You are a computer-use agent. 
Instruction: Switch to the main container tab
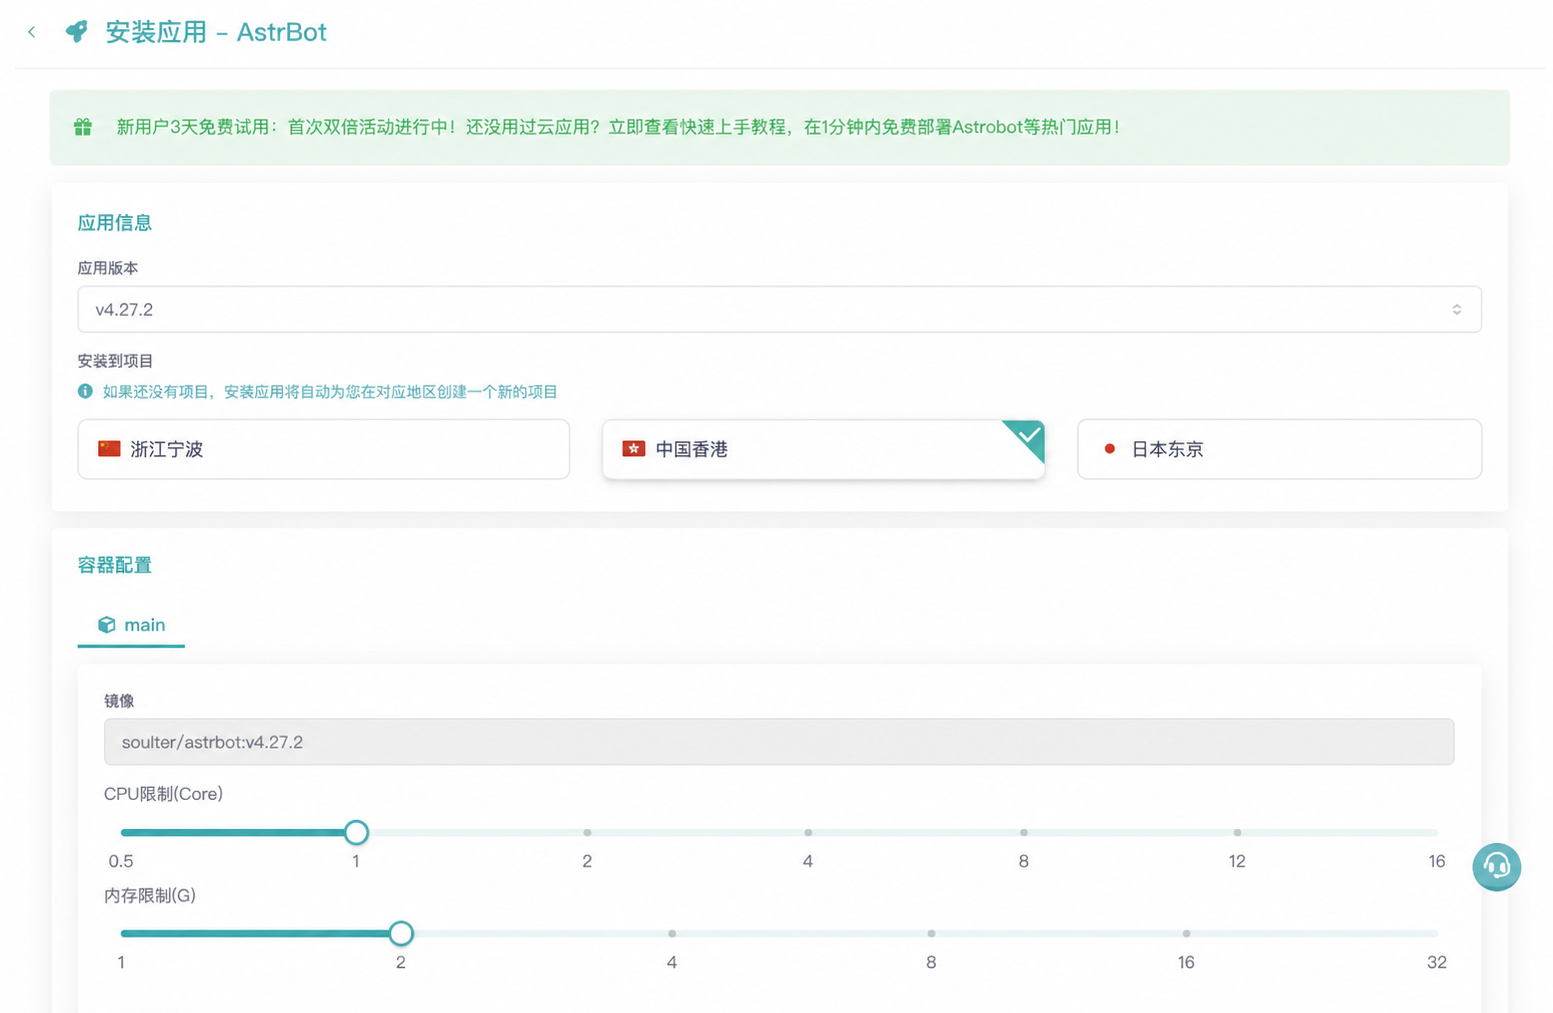(131, 625)
